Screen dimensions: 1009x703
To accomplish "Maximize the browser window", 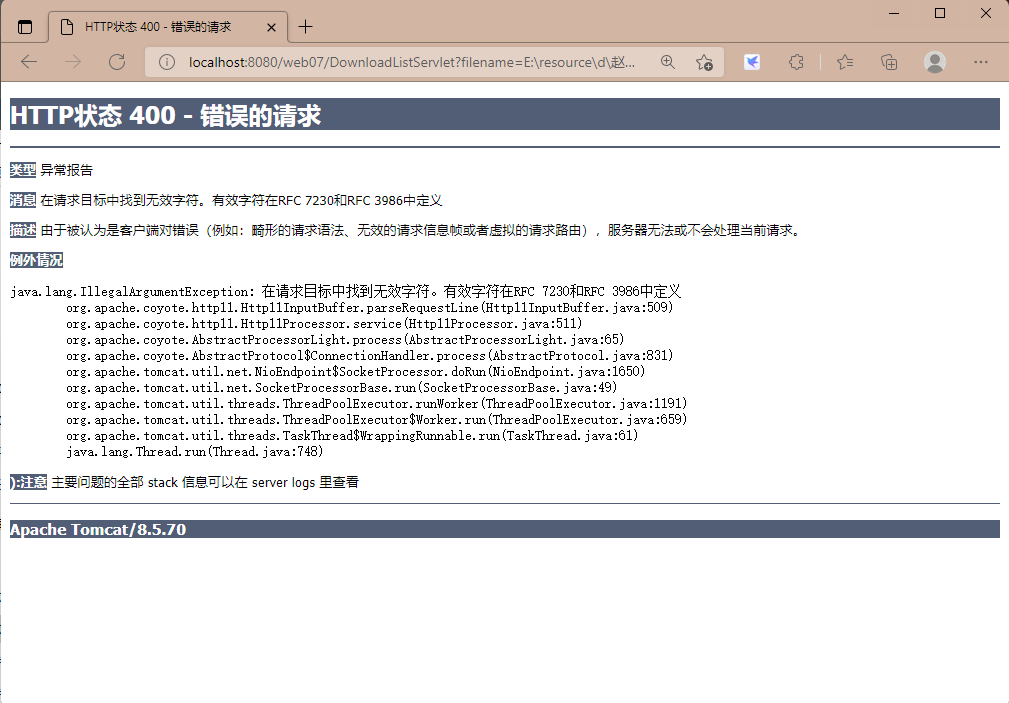I will pos(940,13).
